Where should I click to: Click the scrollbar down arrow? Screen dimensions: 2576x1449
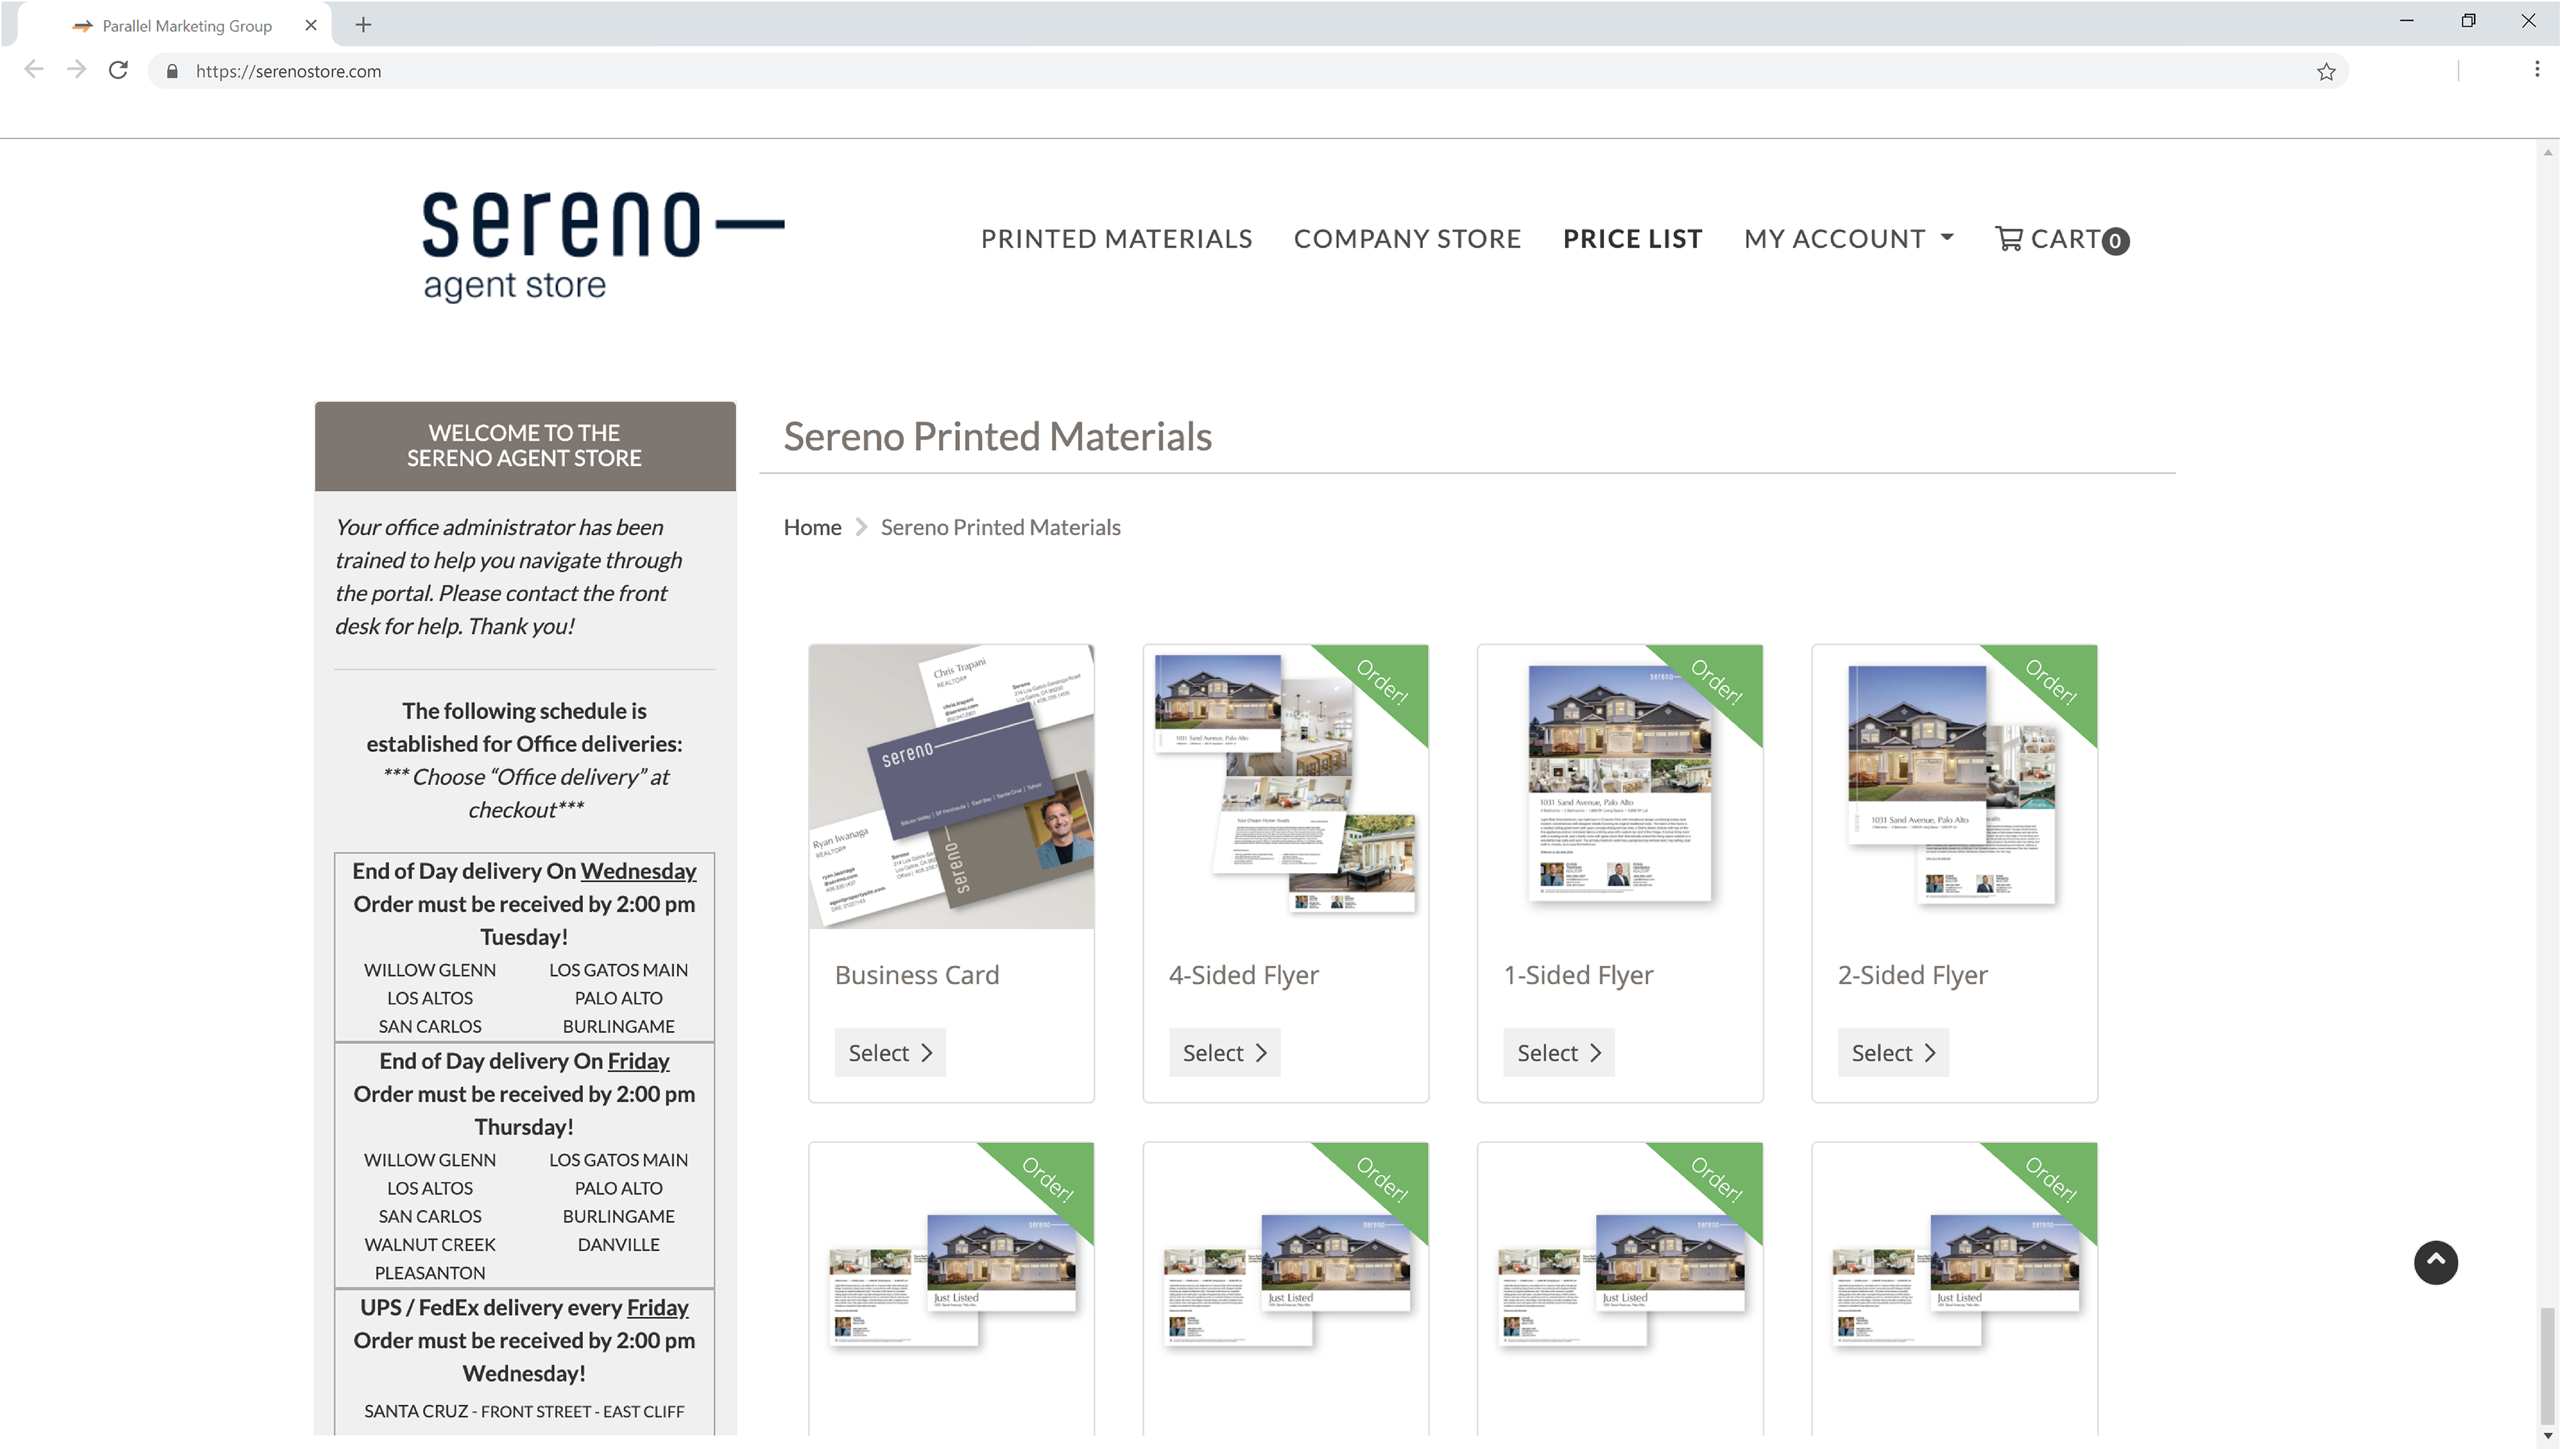(2547, 1435)
